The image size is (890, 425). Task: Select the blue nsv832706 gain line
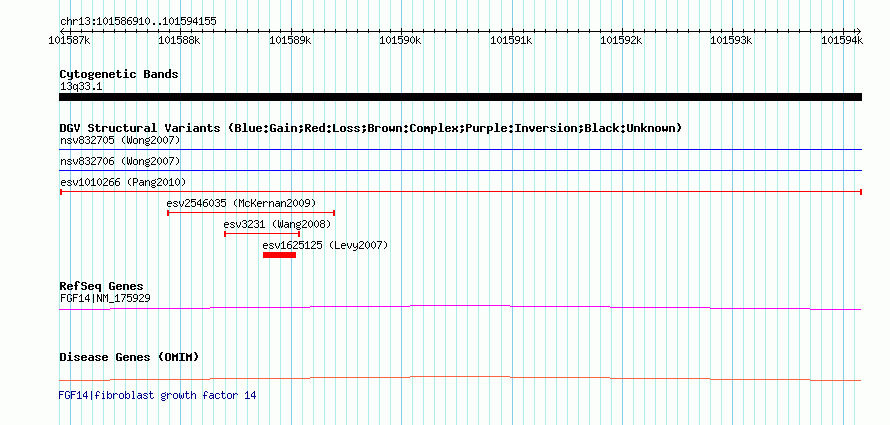point(460,170)
